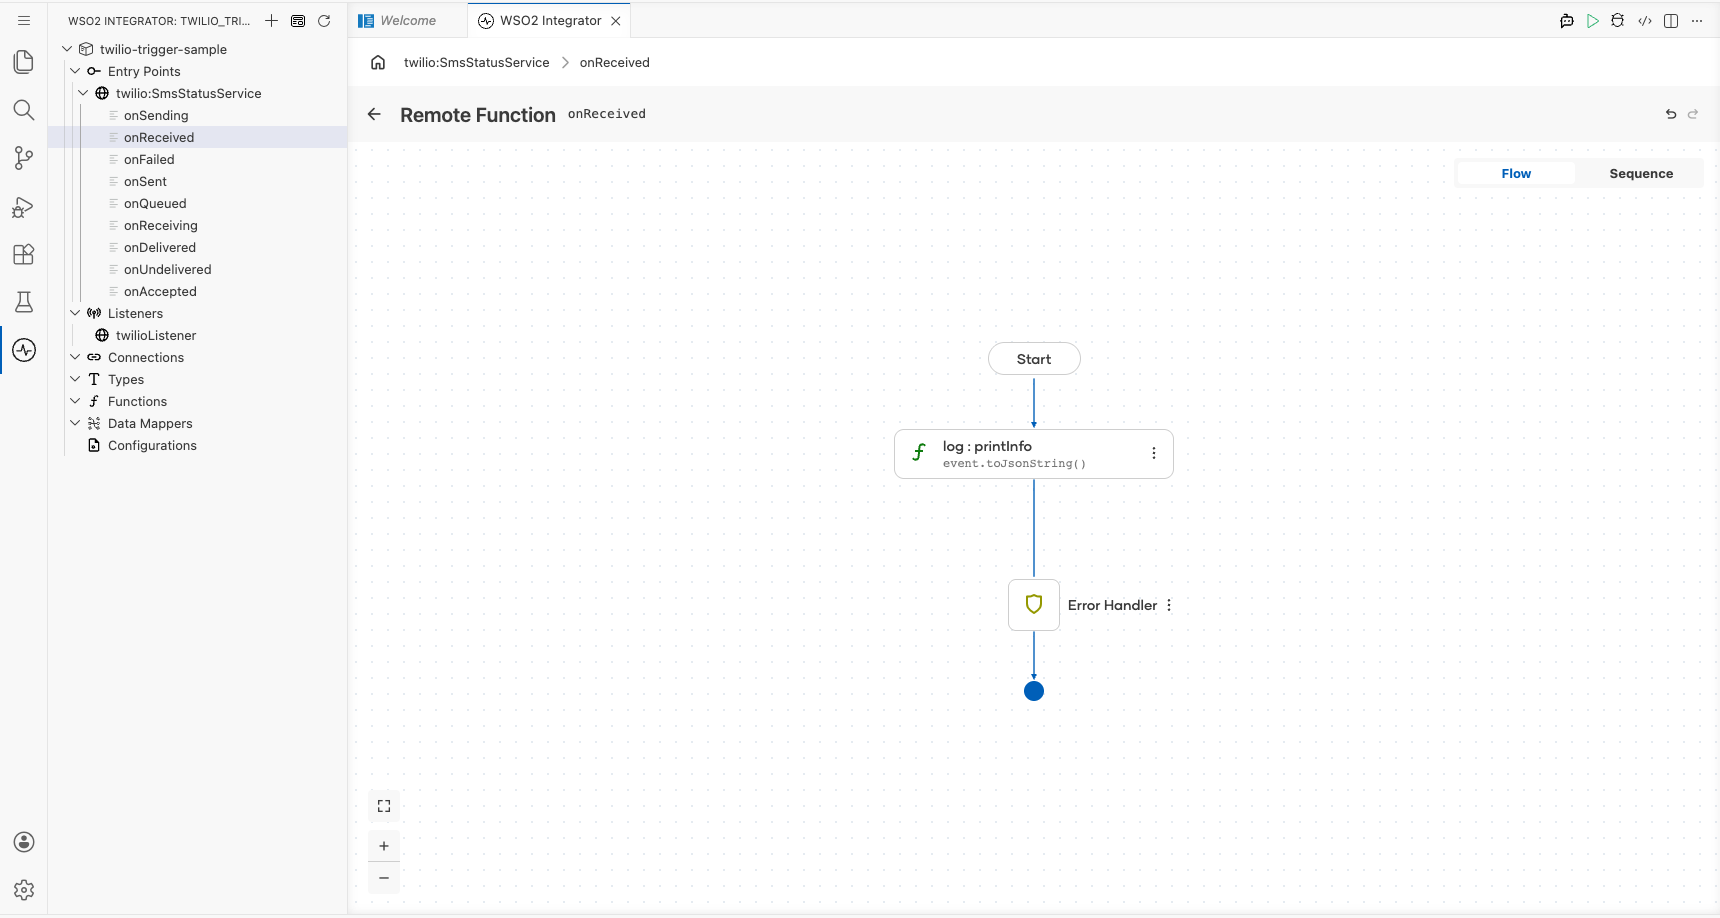Switch to Flow view
Screen dimensions: 1720x918
[x=1516, y=173]
